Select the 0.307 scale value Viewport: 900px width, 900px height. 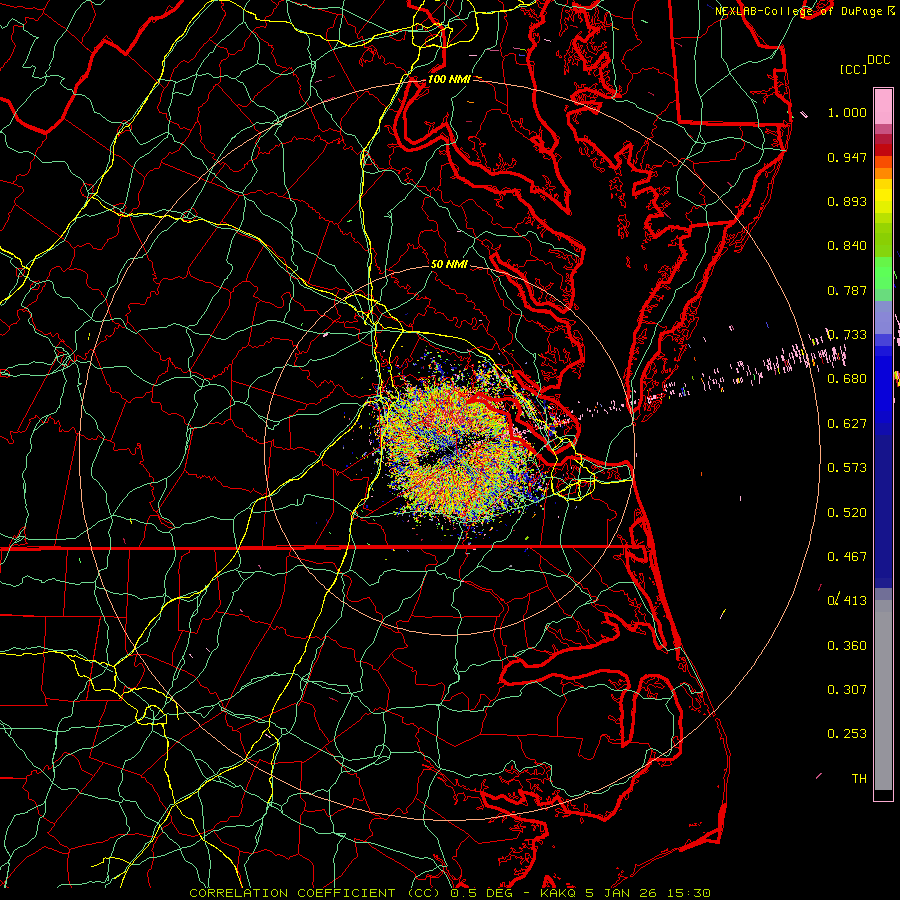[x=847, y=690]
